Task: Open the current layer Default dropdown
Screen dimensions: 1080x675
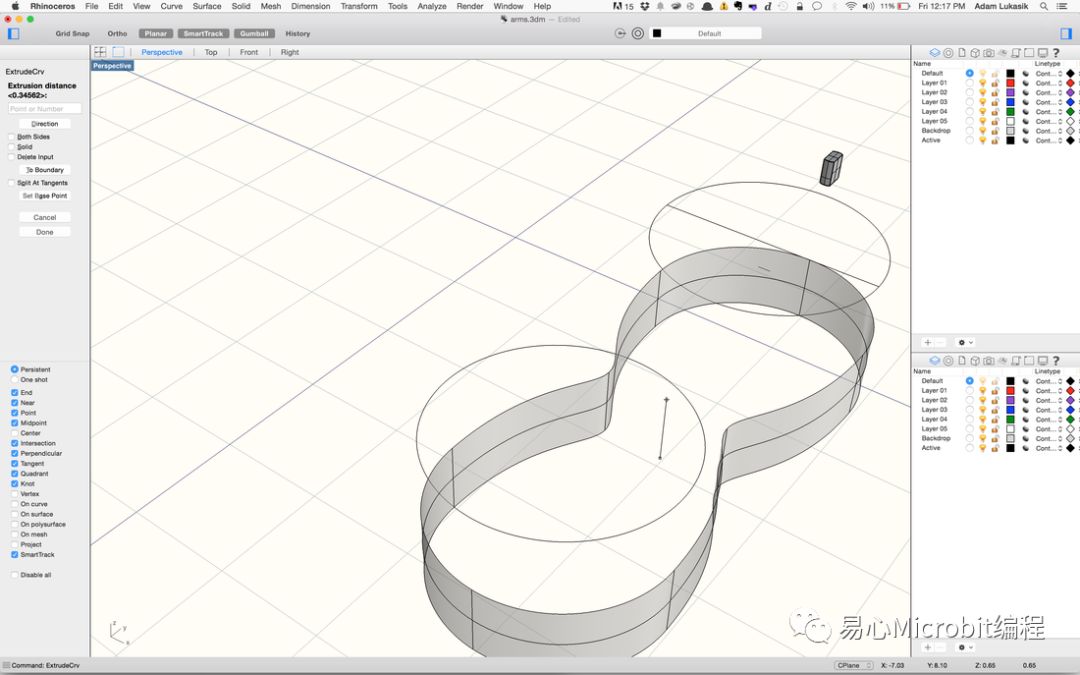Action: tap(708, 33)
